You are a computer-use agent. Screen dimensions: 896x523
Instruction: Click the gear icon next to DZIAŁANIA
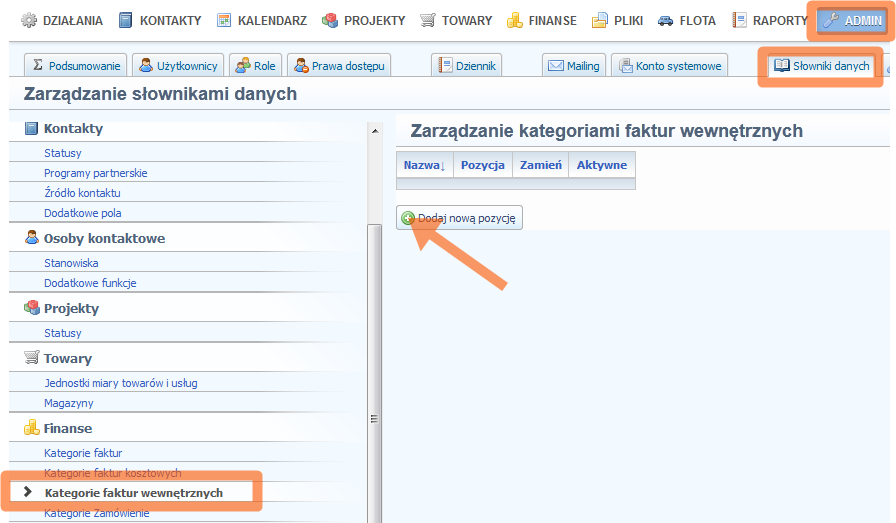(x=29, y=20)
